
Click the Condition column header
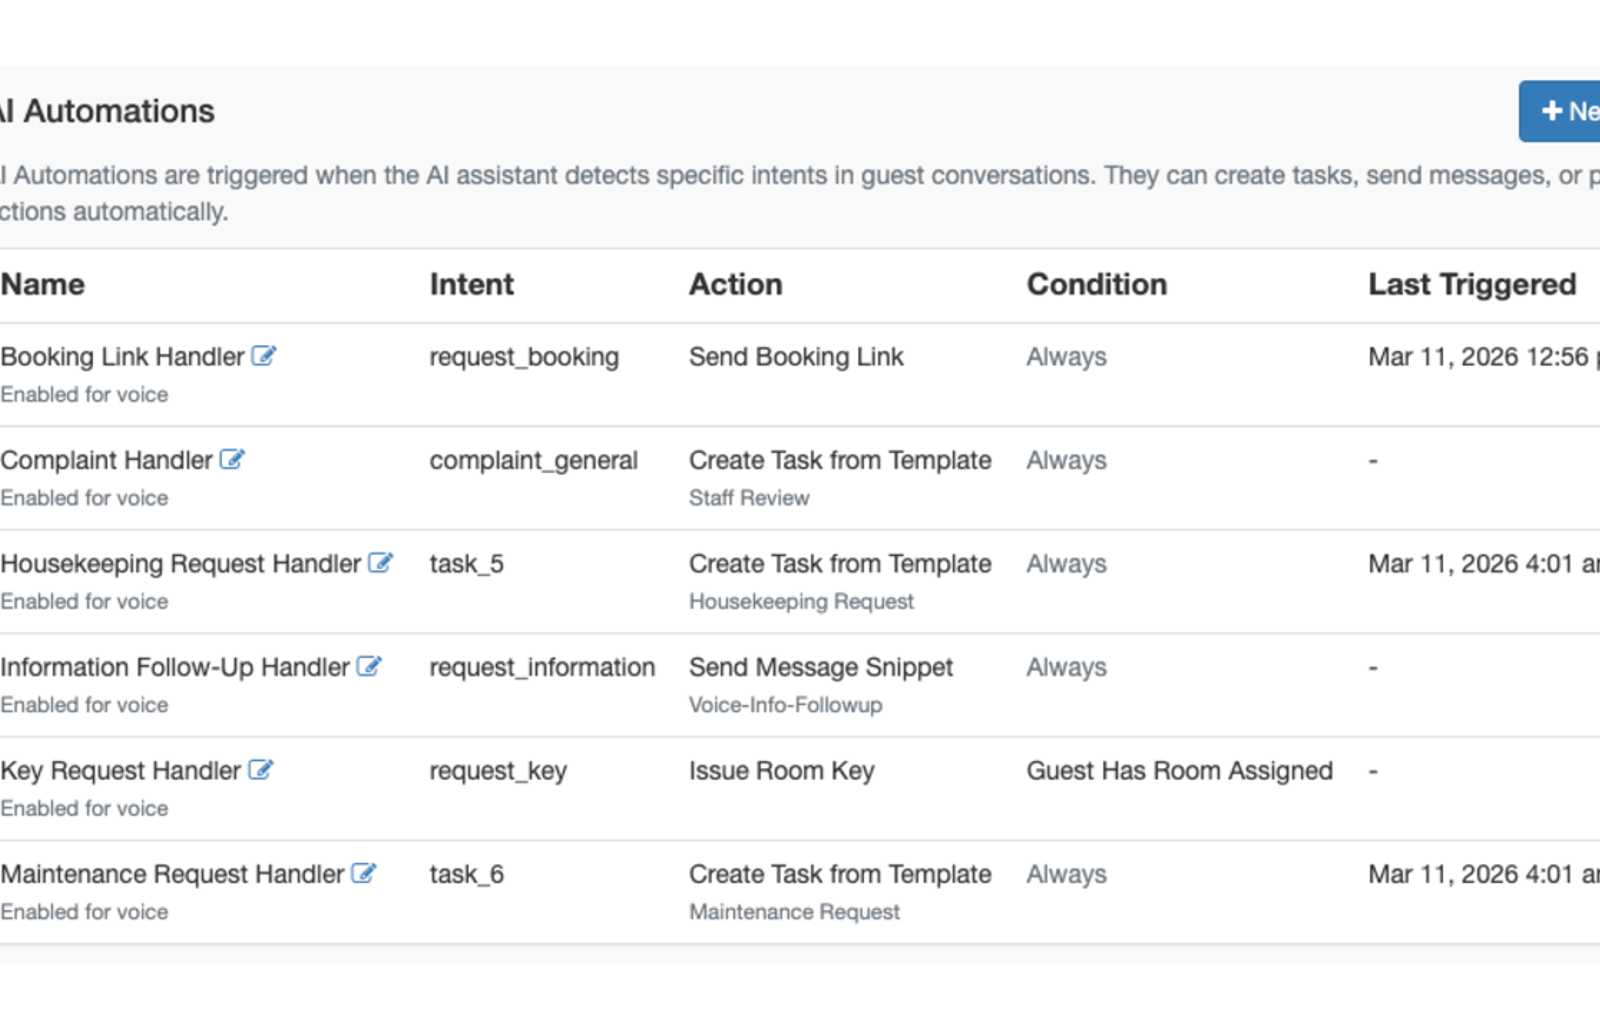pyautogui.click(x=1096, y=284)
